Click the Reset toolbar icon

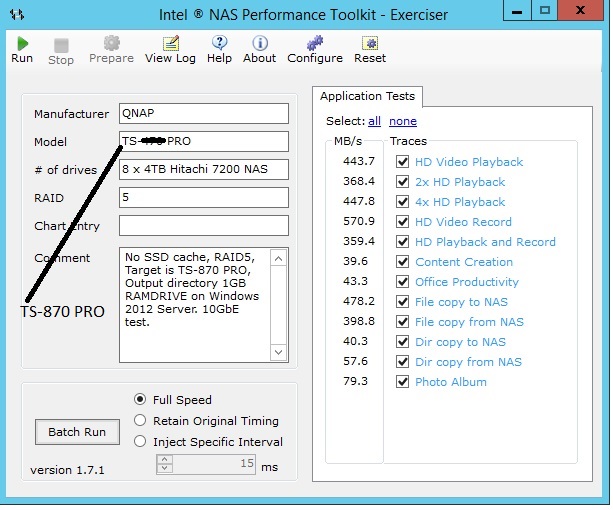click(x=370, y=43)
